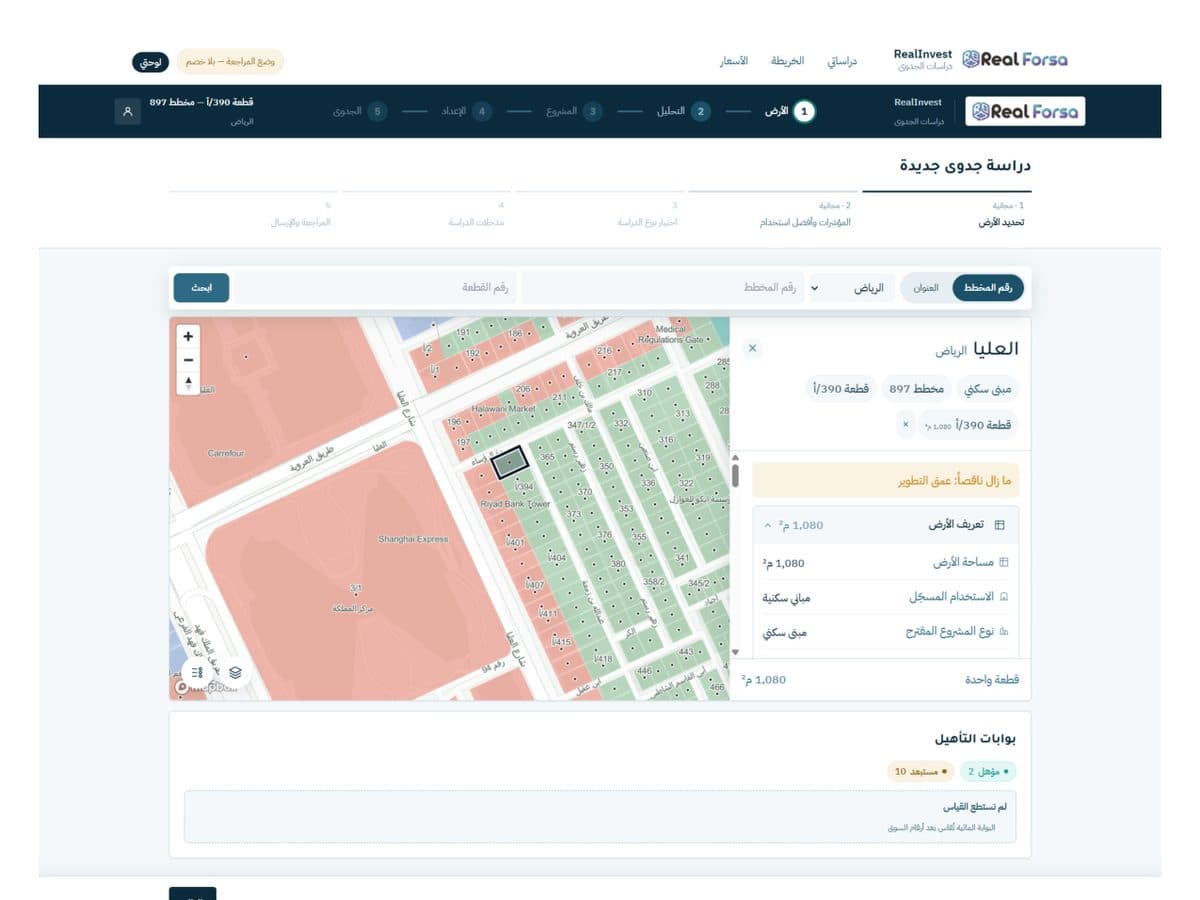Collapse the تعريف الأرض section chevron
Viewport: 1200px width, 900px height.
coord(767,525)
